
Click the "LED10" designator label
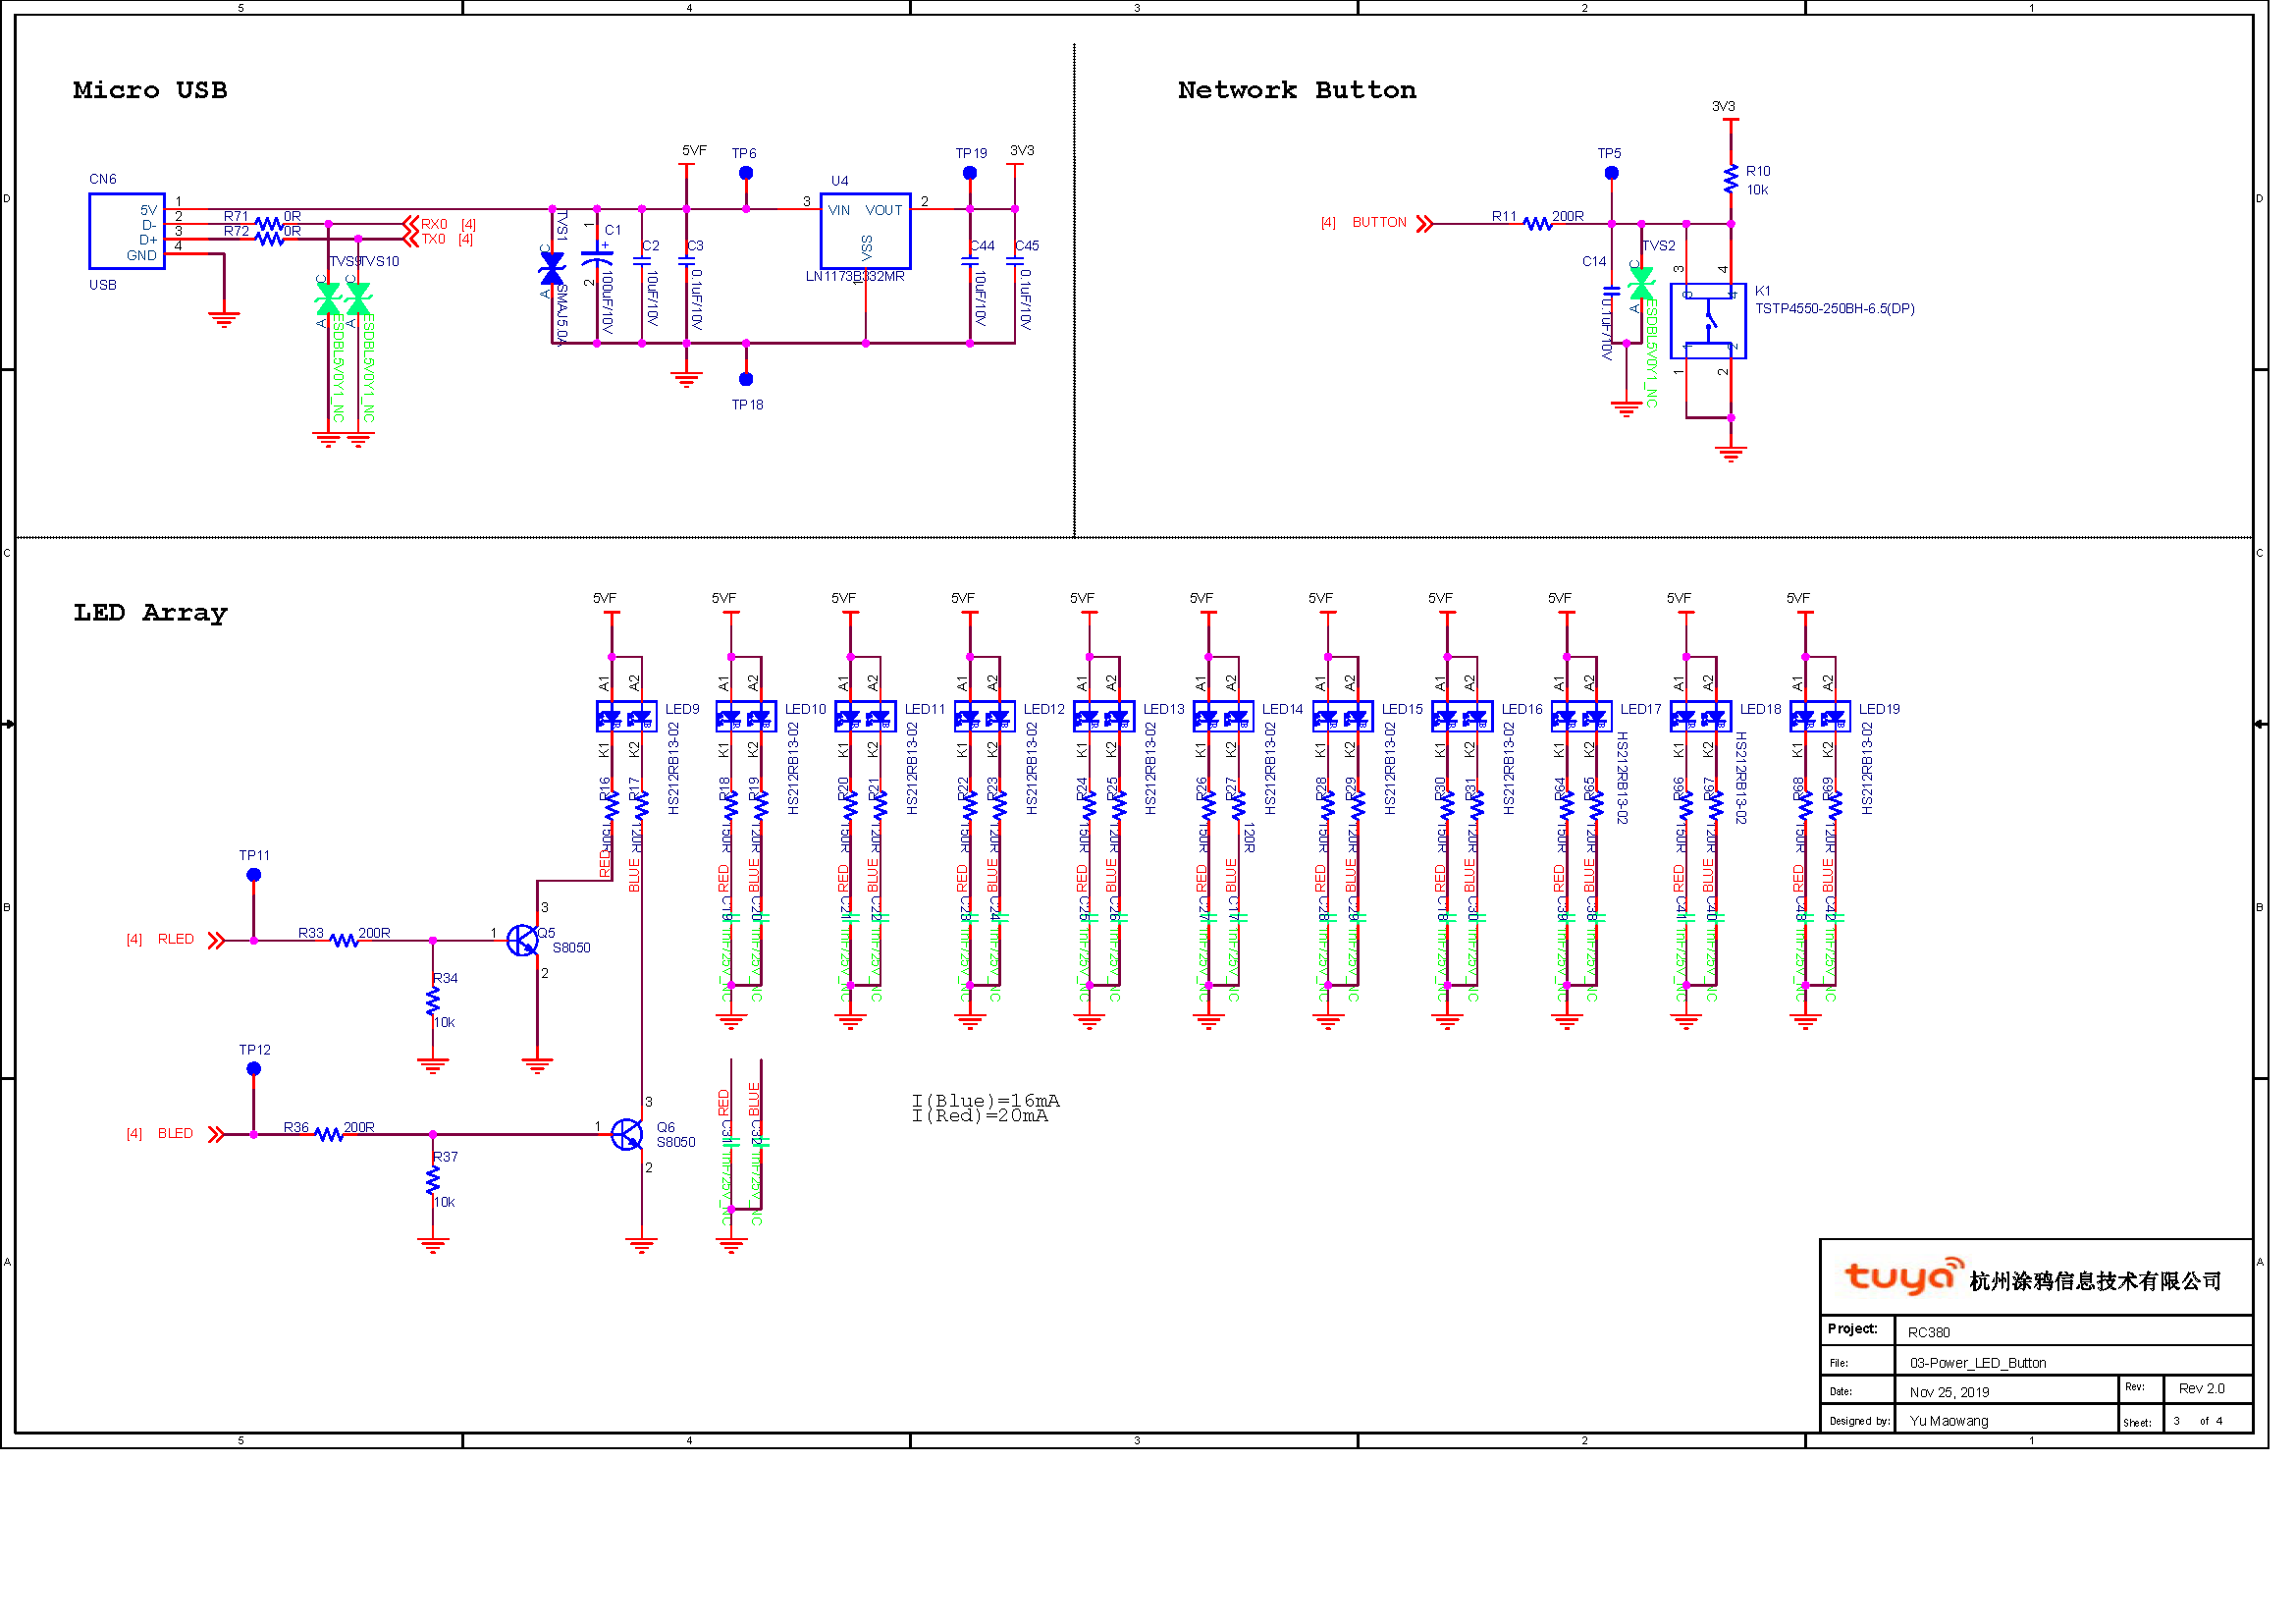805,709
